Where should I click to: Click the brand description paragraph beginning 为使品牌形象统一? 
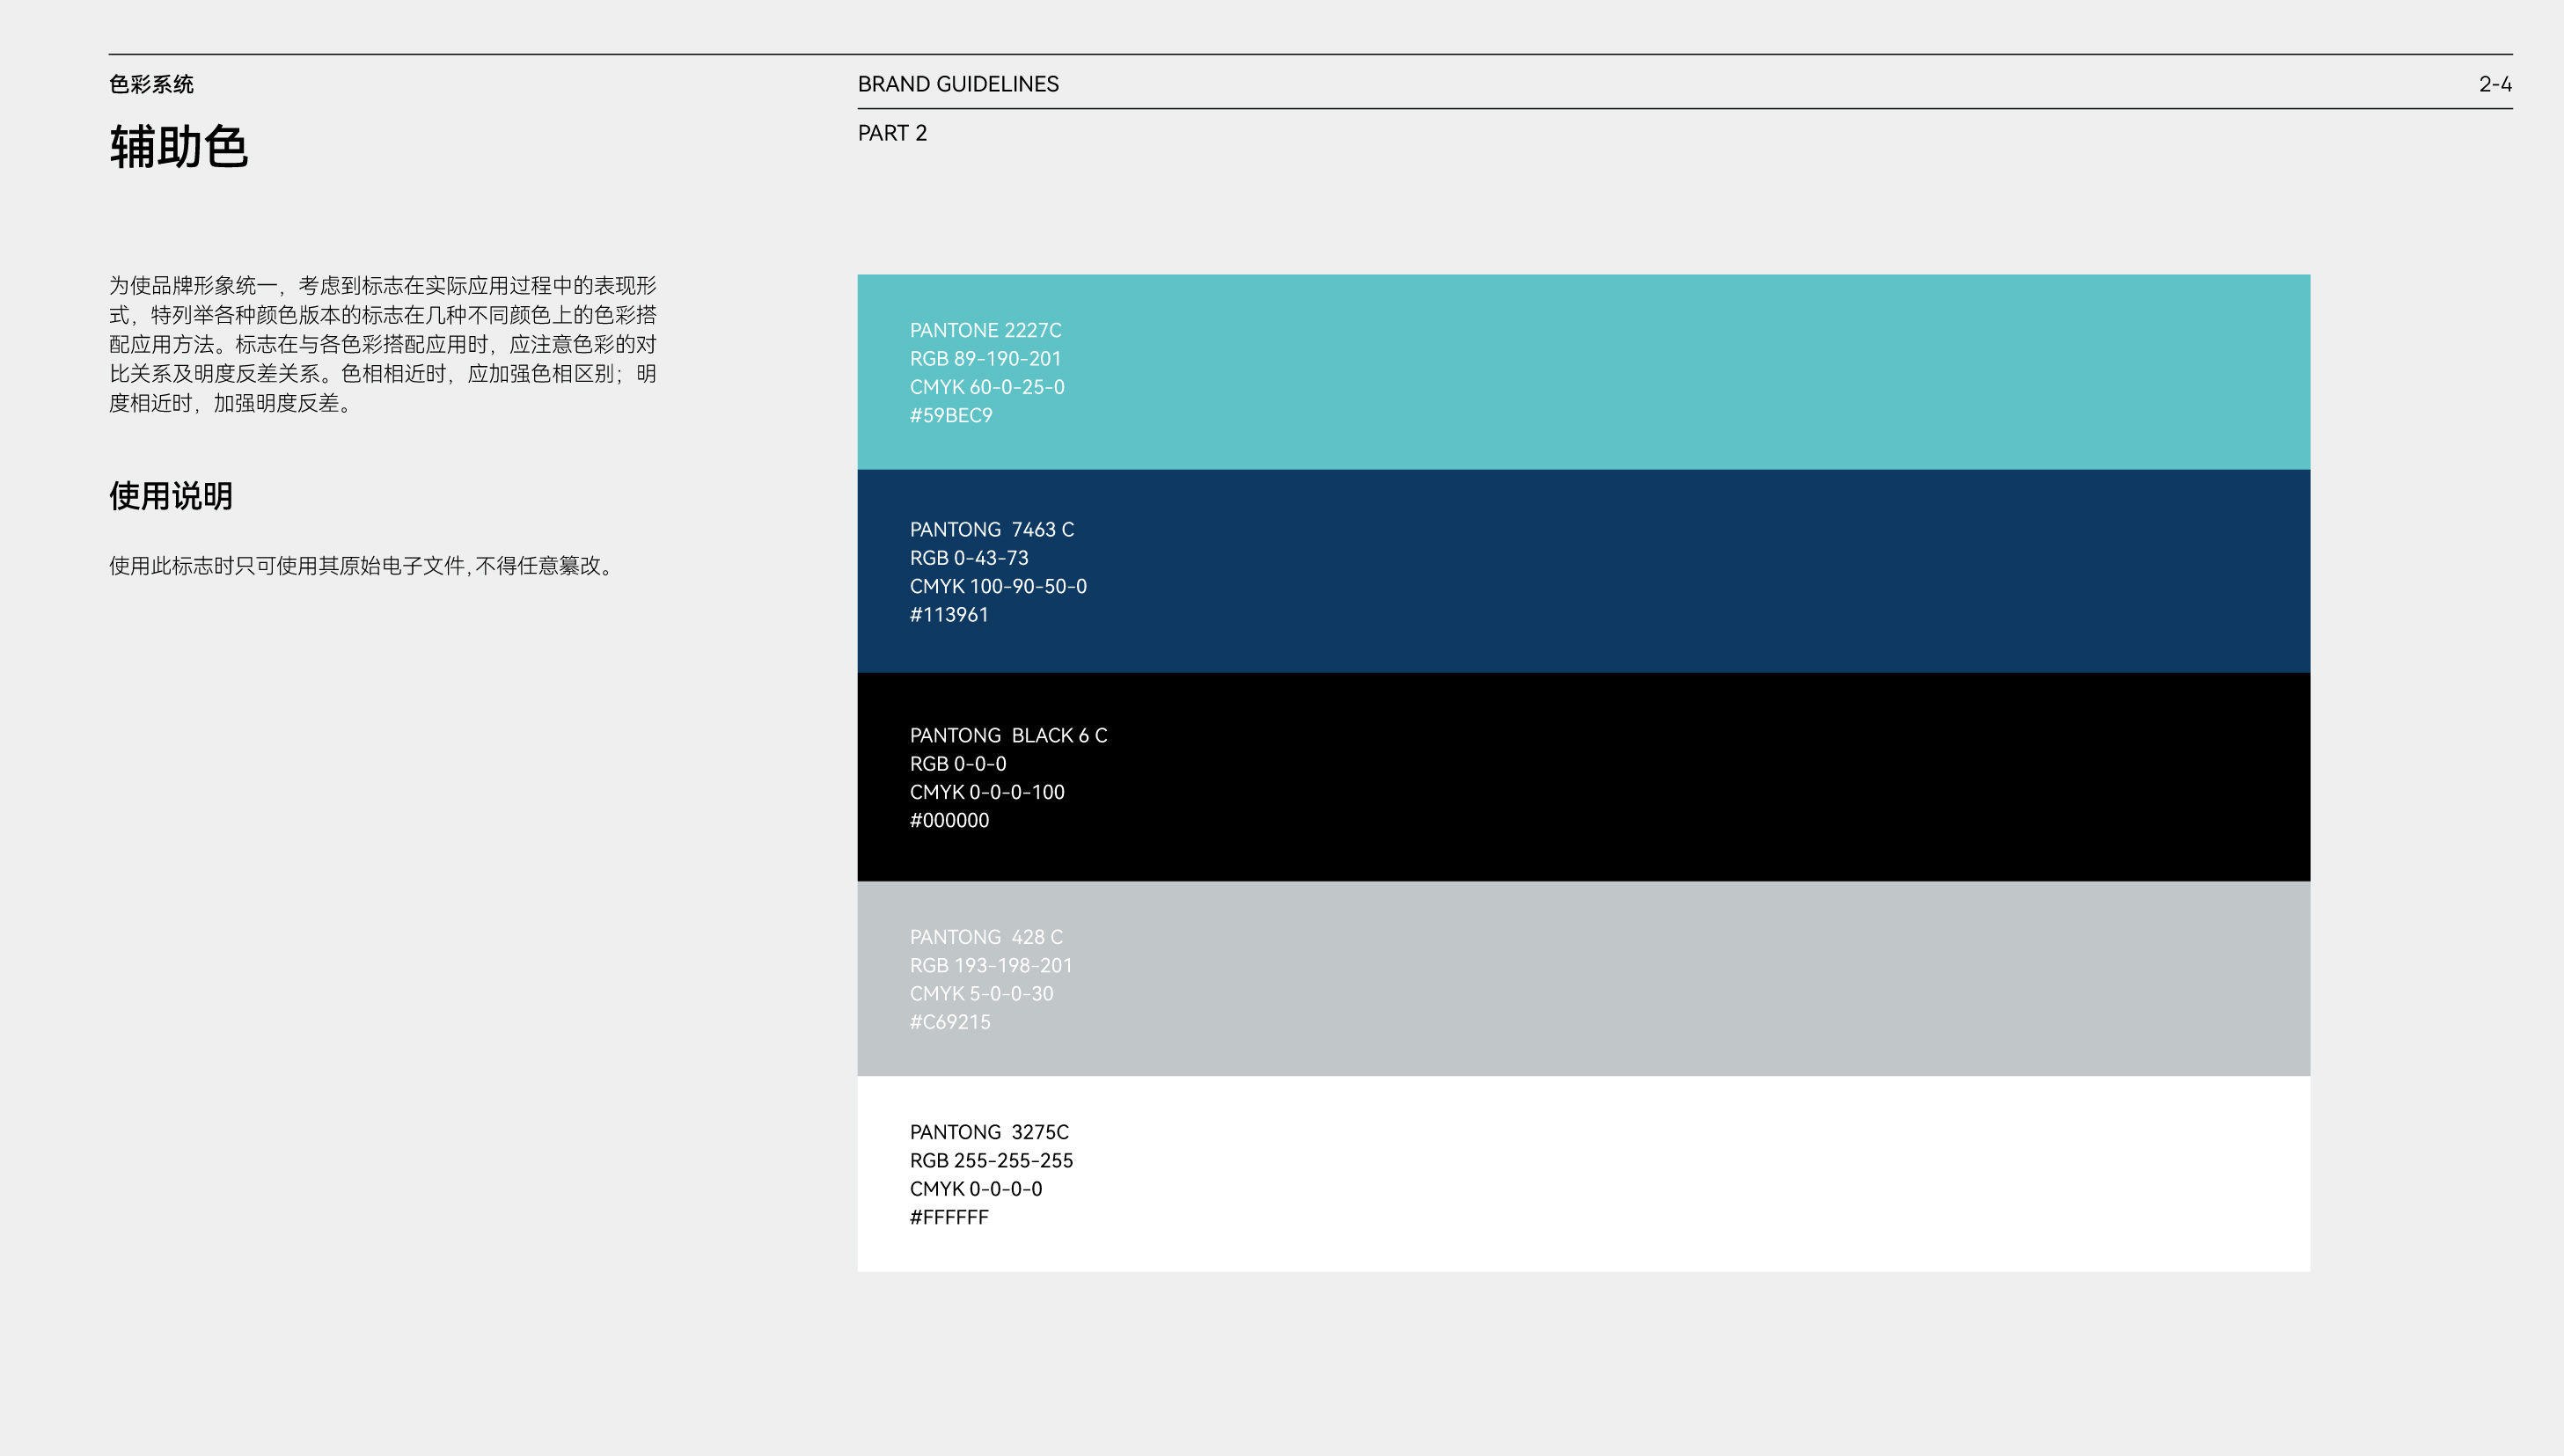(383, 344)
